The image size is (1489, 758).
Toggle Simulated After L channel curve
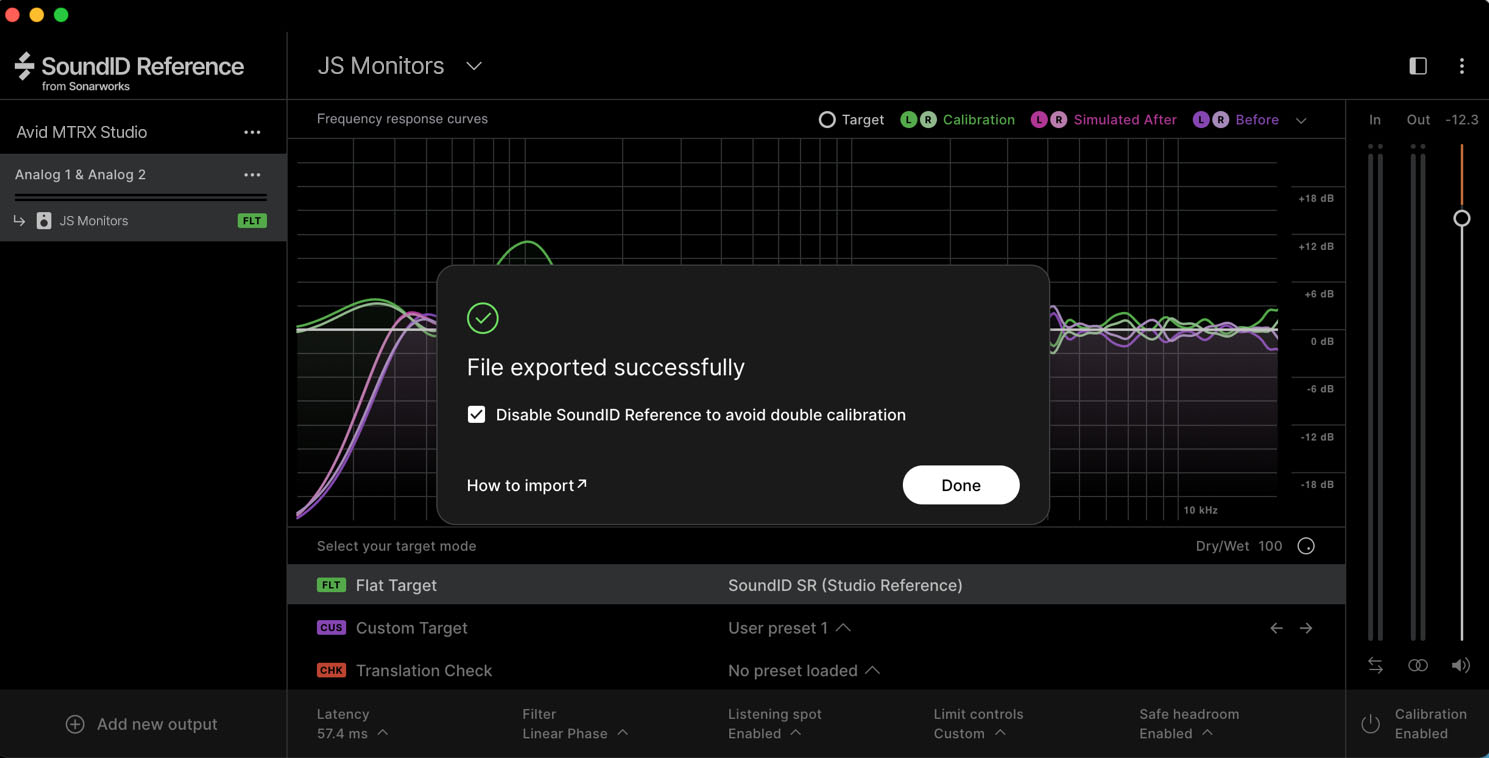pyautogui.click(x=1039, y=120)
